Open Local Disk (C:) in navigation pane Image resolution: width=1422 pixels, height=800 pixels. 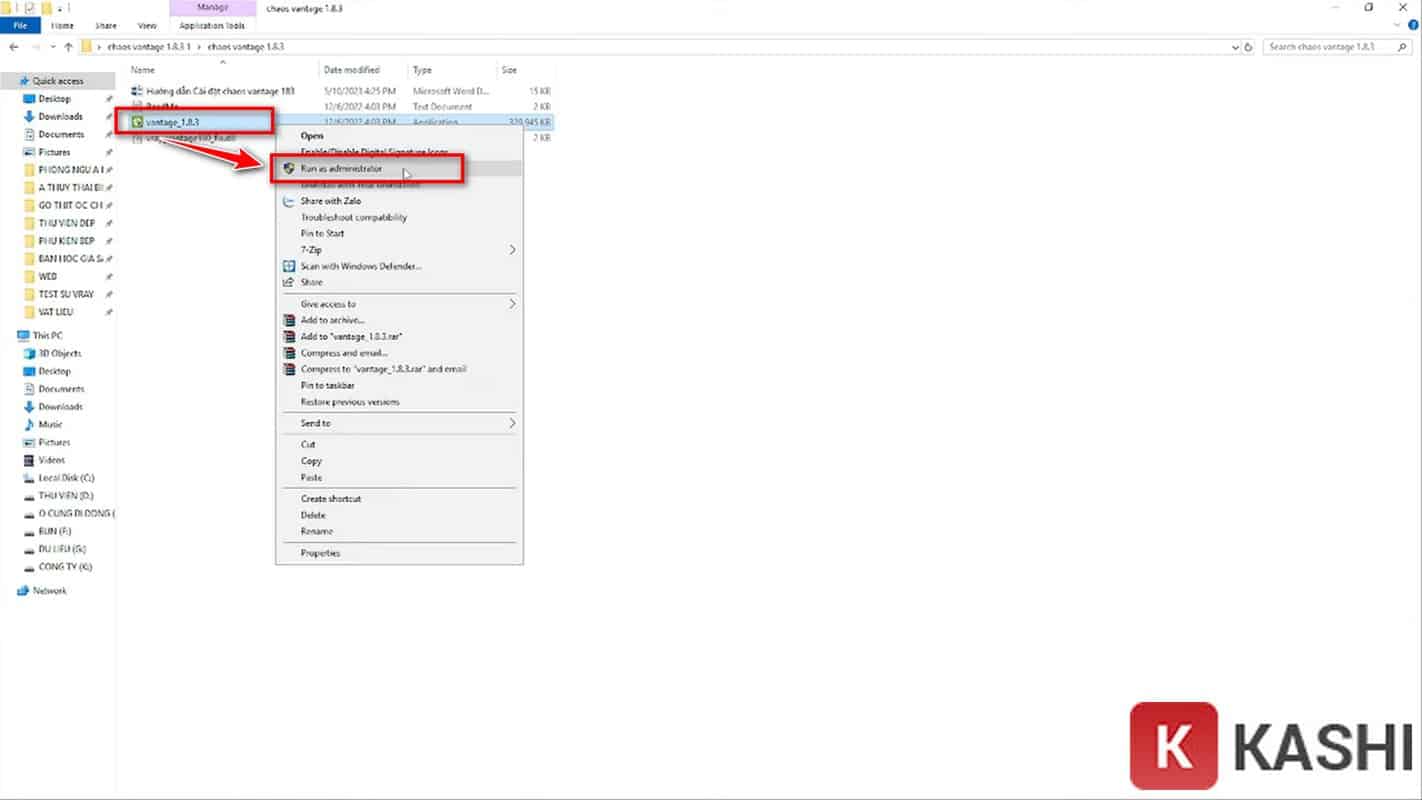[x=65, y=478]
